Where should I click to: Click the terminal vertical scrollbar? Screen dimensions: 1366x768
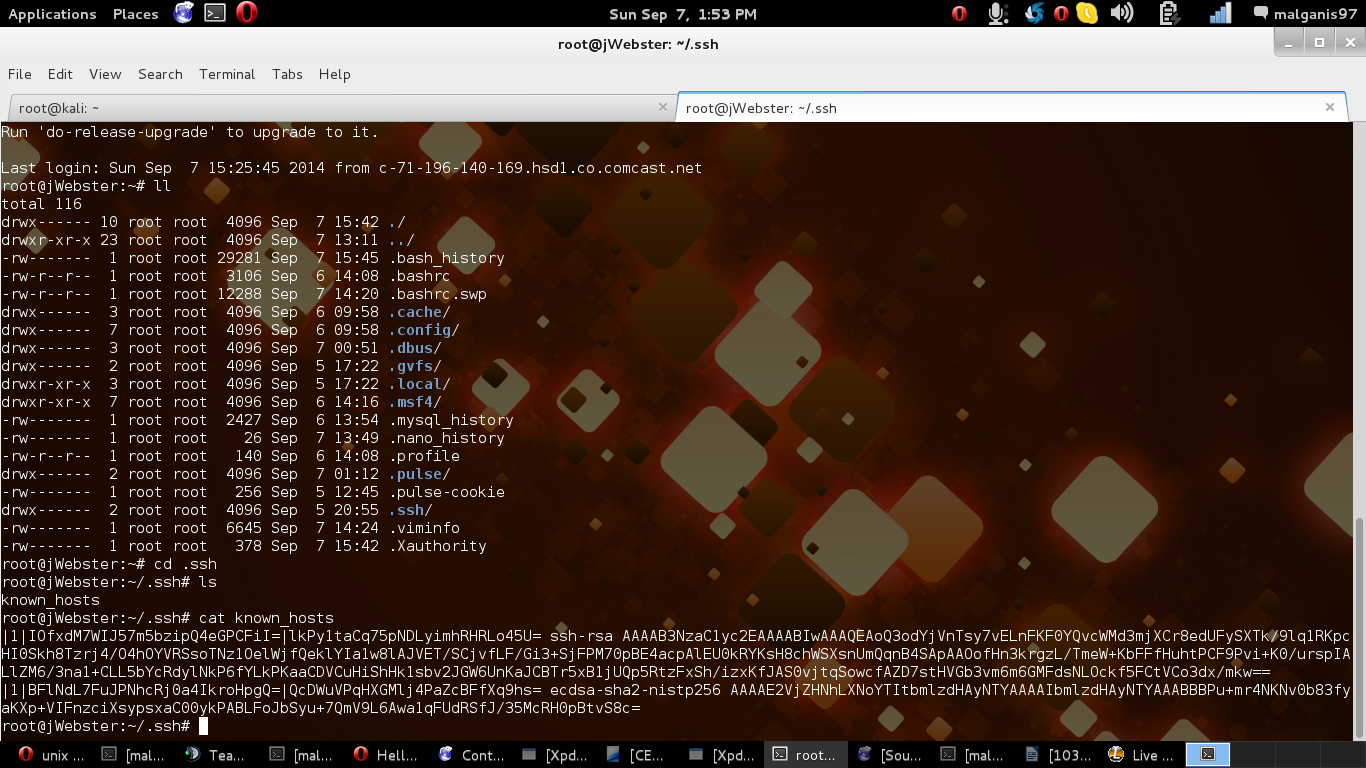point(1359,628)
